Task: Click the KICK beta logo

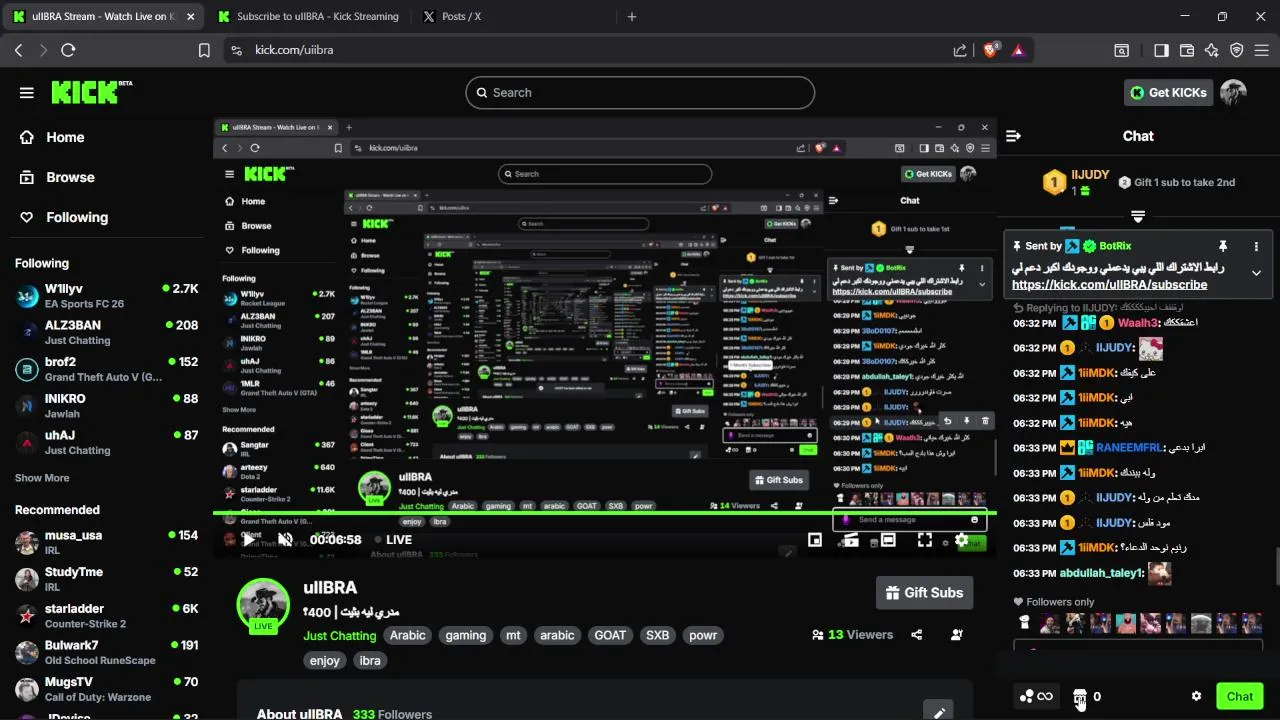Action: click(x=91, y=92)
